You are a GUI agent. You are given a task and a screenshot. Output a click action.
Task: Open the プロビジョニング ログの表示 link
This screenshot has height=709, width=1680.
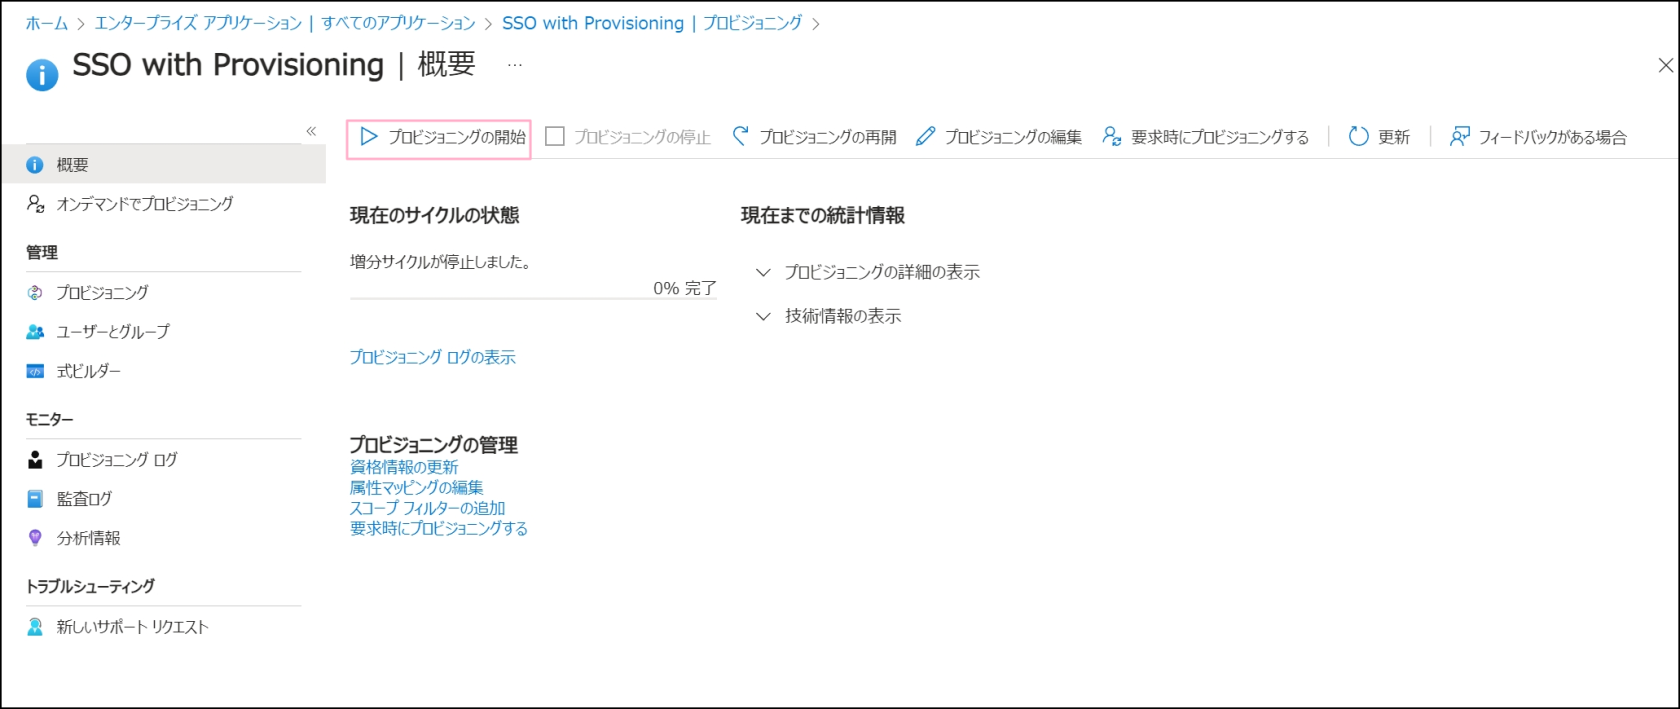[432, 357]
